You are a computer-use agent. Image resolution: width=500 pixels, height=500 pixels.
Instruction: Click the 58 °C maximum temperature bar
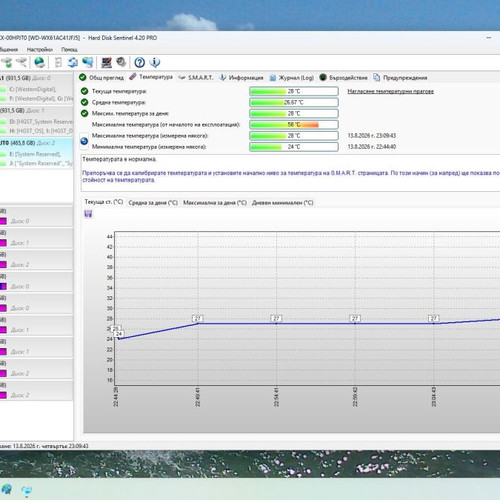tap(294, 125)
